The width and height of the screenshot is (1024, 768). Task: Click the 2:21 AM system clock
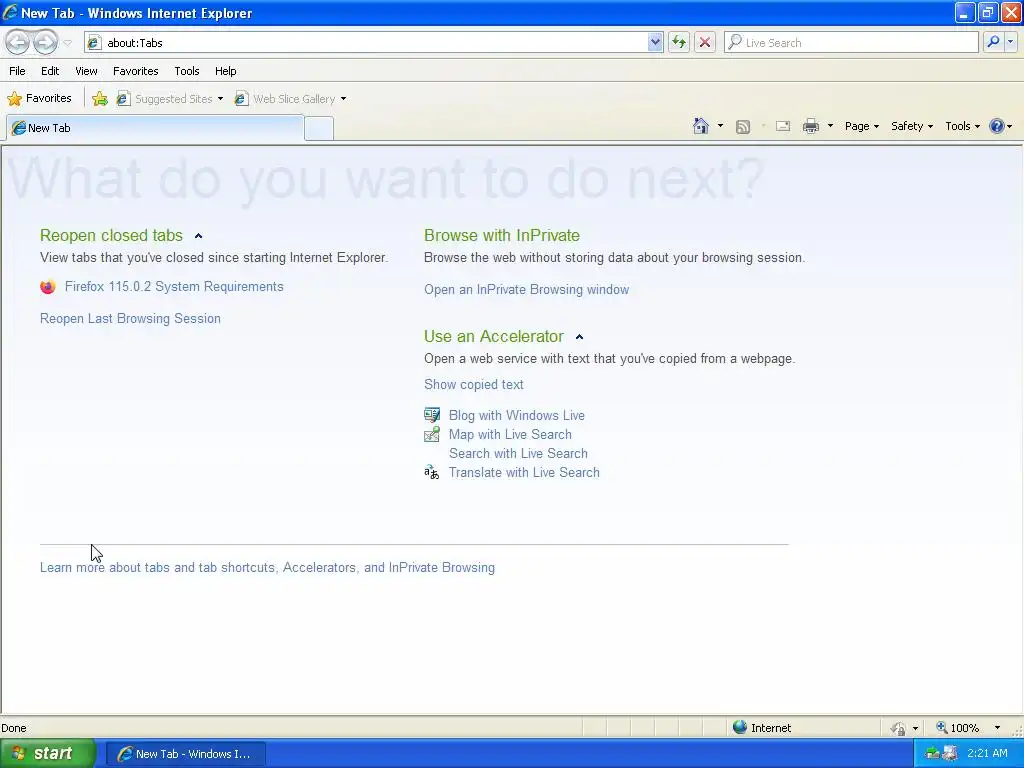[987, 753]
